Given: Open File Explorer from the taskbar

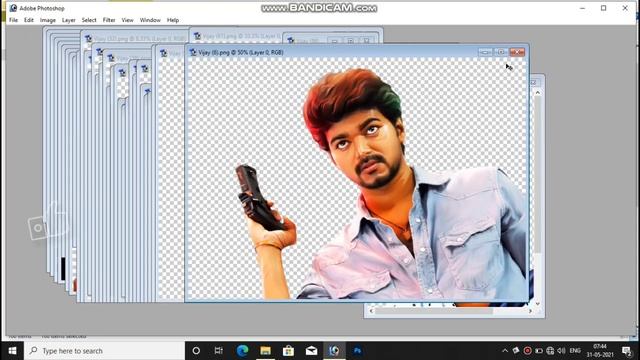Looking at the screenshot, I should tap(265, 351).
